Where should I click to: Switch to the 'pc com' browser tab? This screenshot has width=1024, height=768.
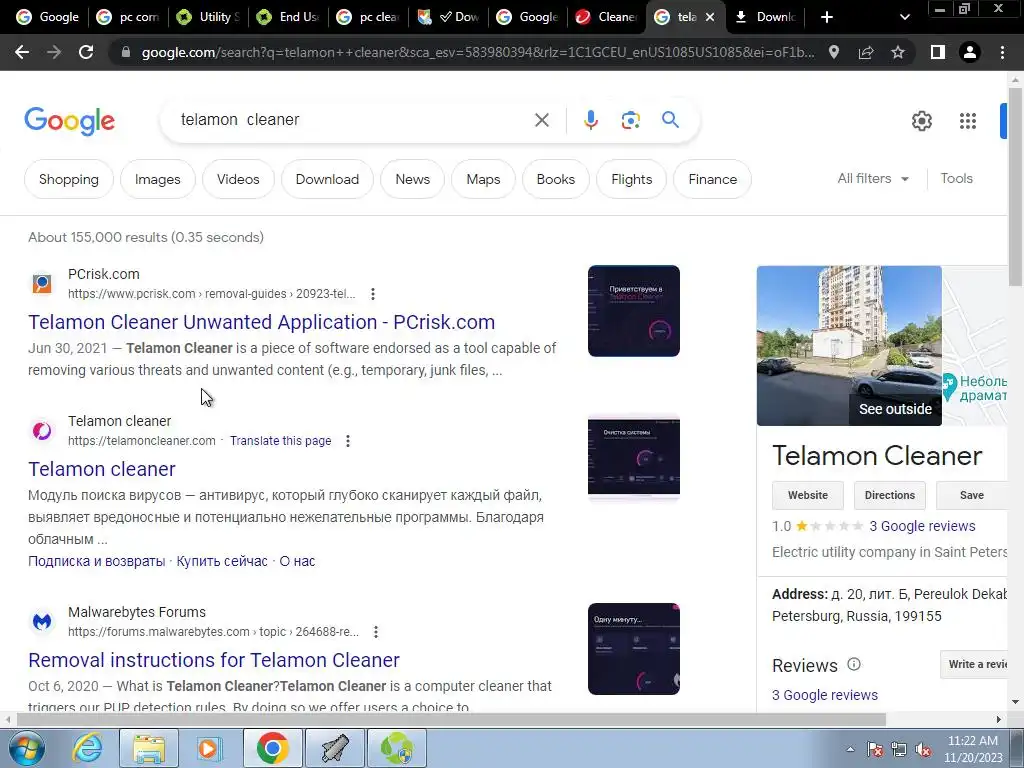click(128, 17)
